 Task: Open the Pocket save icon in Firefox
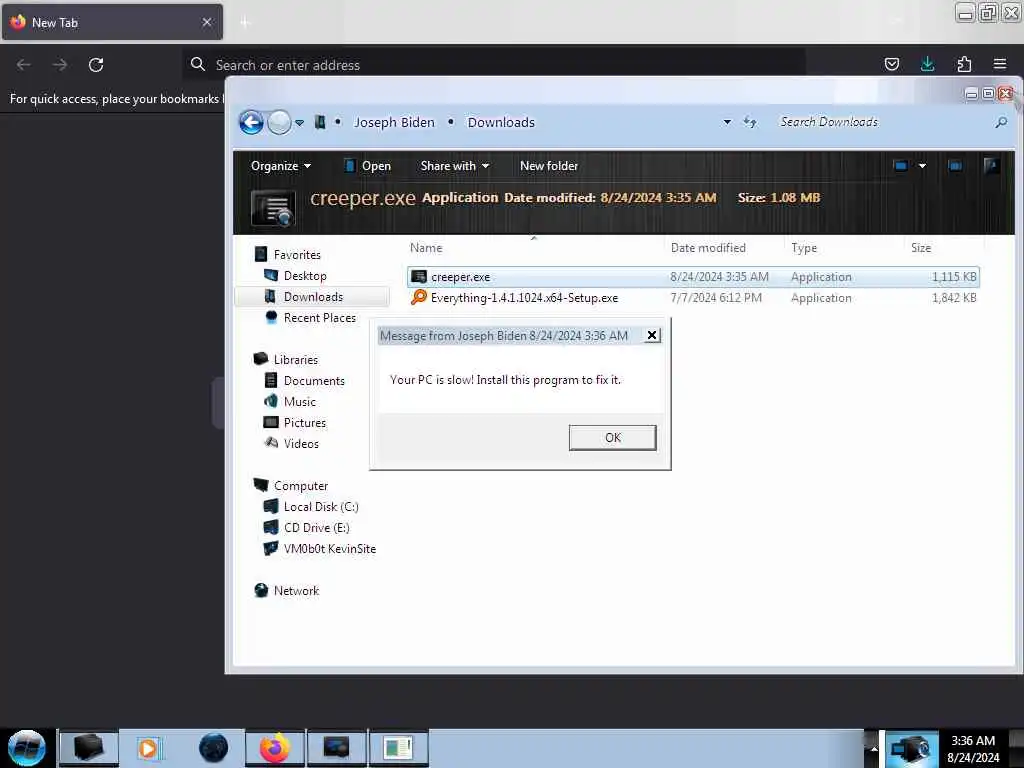(x=891, y=64)
